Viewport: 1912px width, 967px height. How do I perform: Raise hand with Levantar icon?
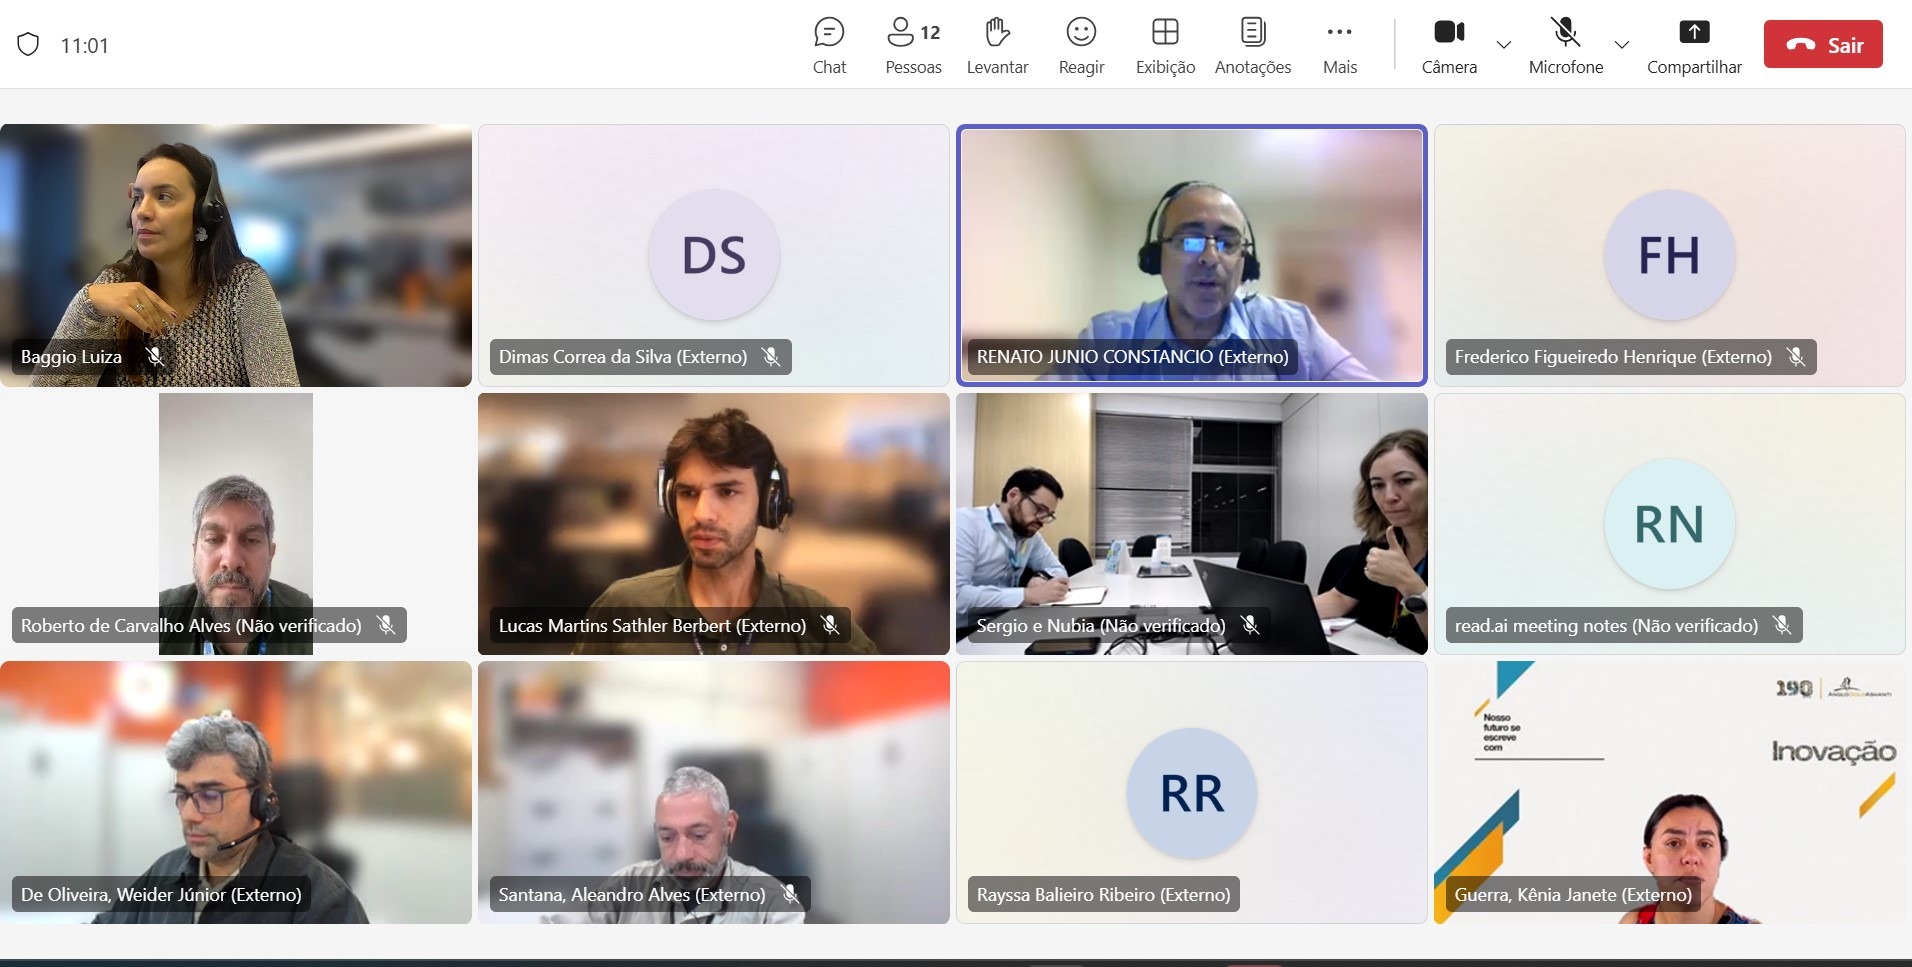[x=997, y=45]
